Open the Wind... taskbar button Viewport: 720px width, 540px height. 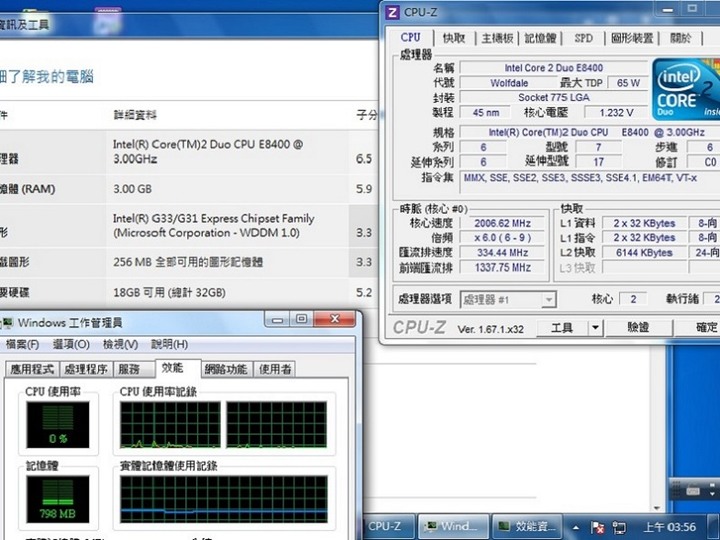click(x=453, y=526)
